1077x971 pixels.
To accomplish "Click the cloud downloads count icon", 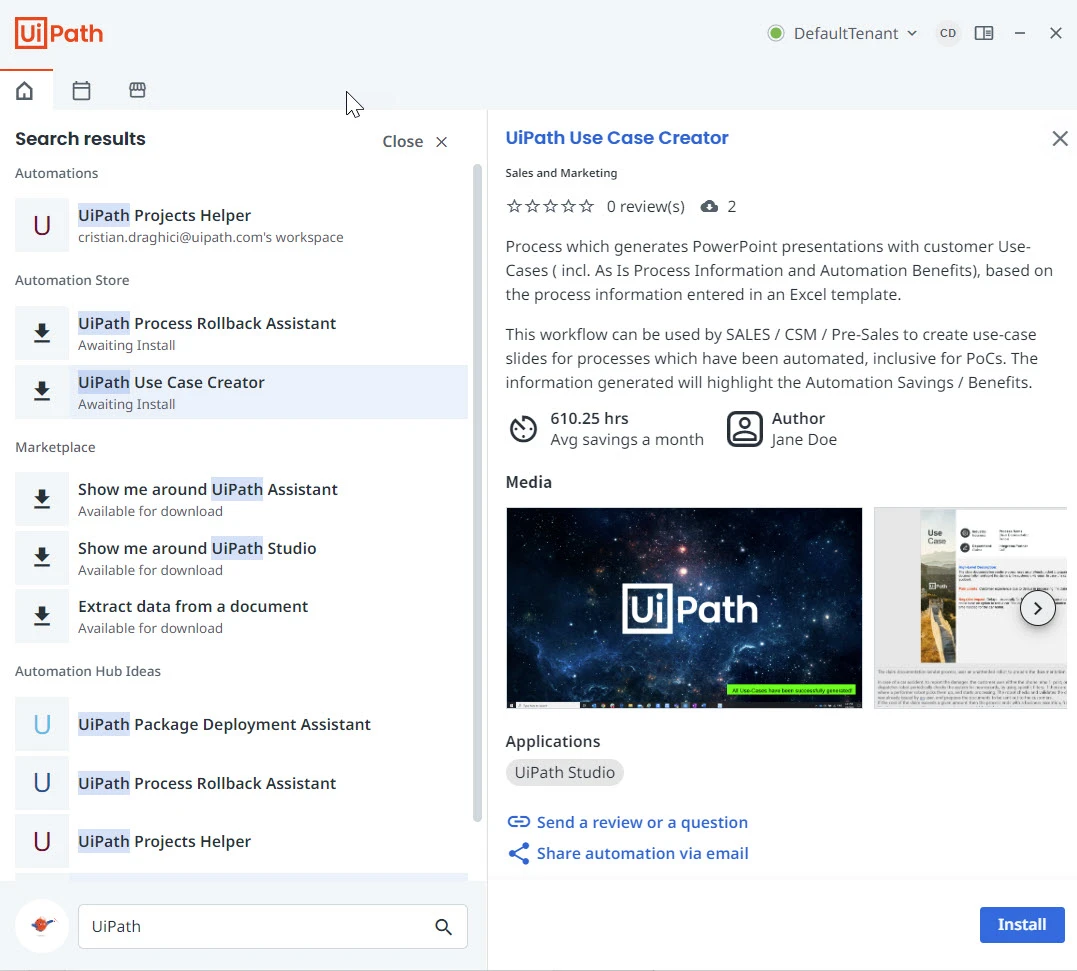I will click(710, 207).
